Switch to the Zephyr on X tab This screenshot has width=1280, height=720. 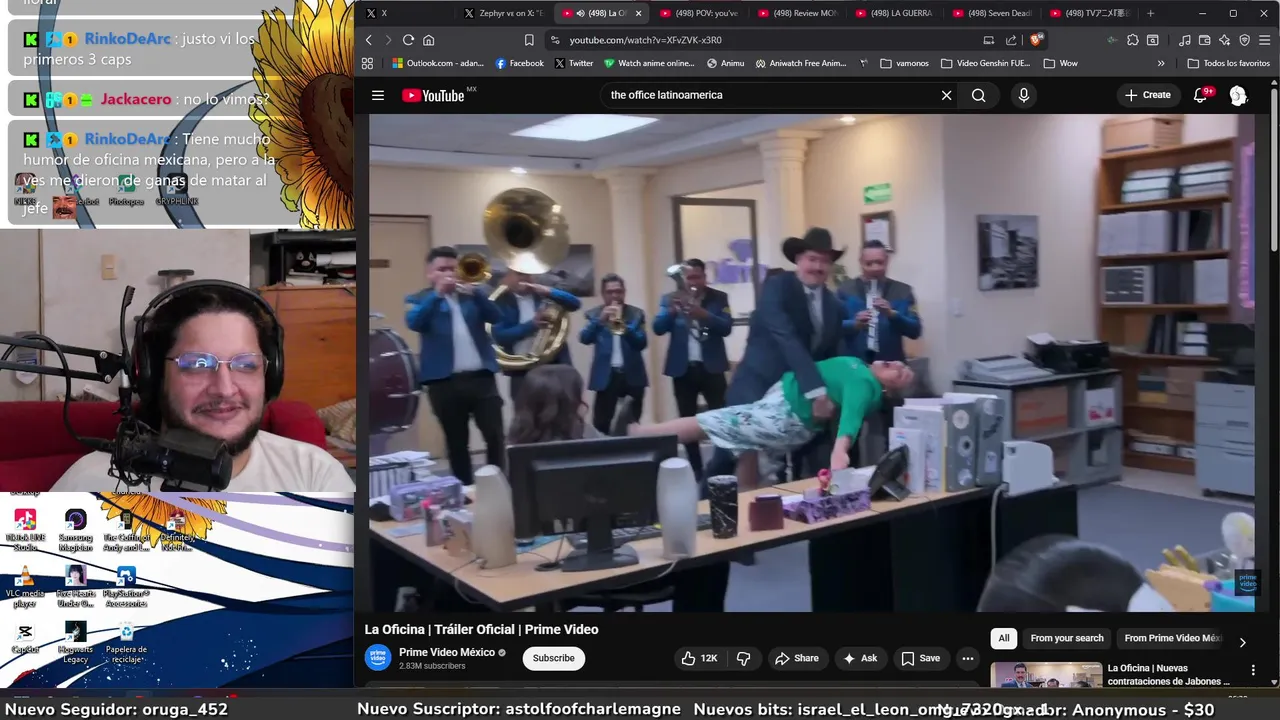click(504, 13)
